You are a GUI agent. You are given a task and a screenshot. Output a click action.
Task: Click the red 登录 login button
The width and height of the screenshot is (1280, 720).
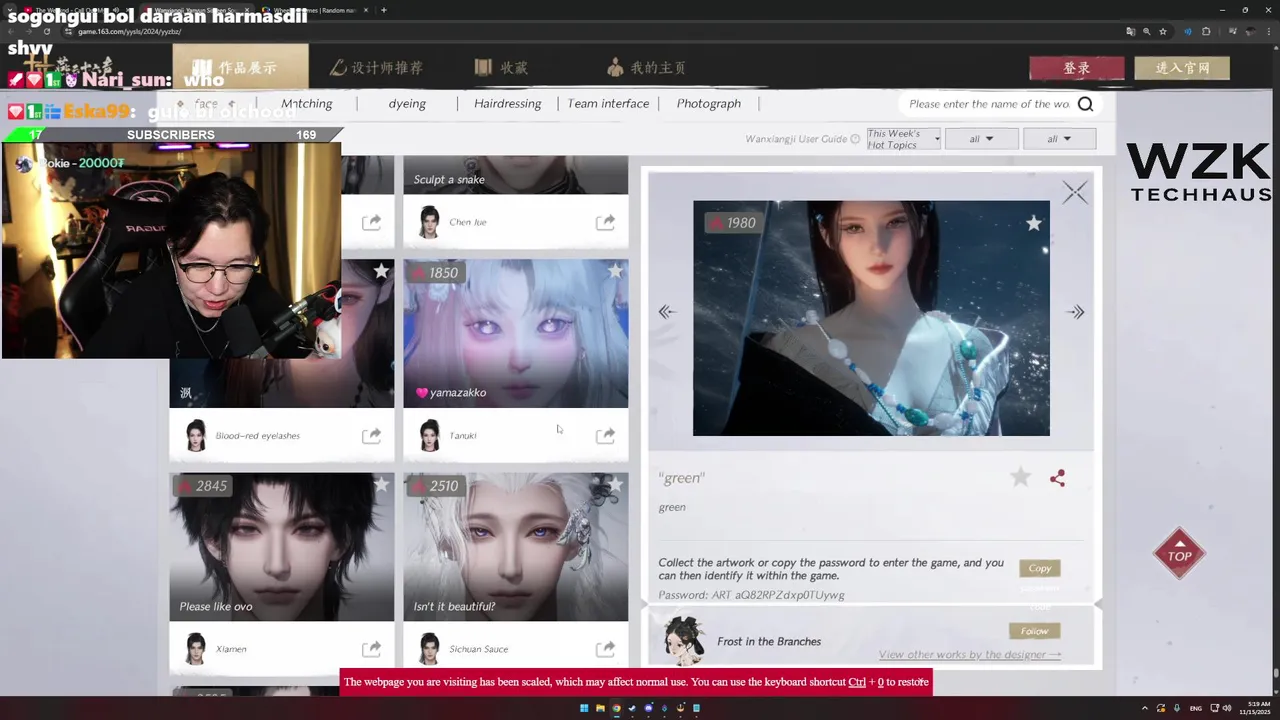1077,68
